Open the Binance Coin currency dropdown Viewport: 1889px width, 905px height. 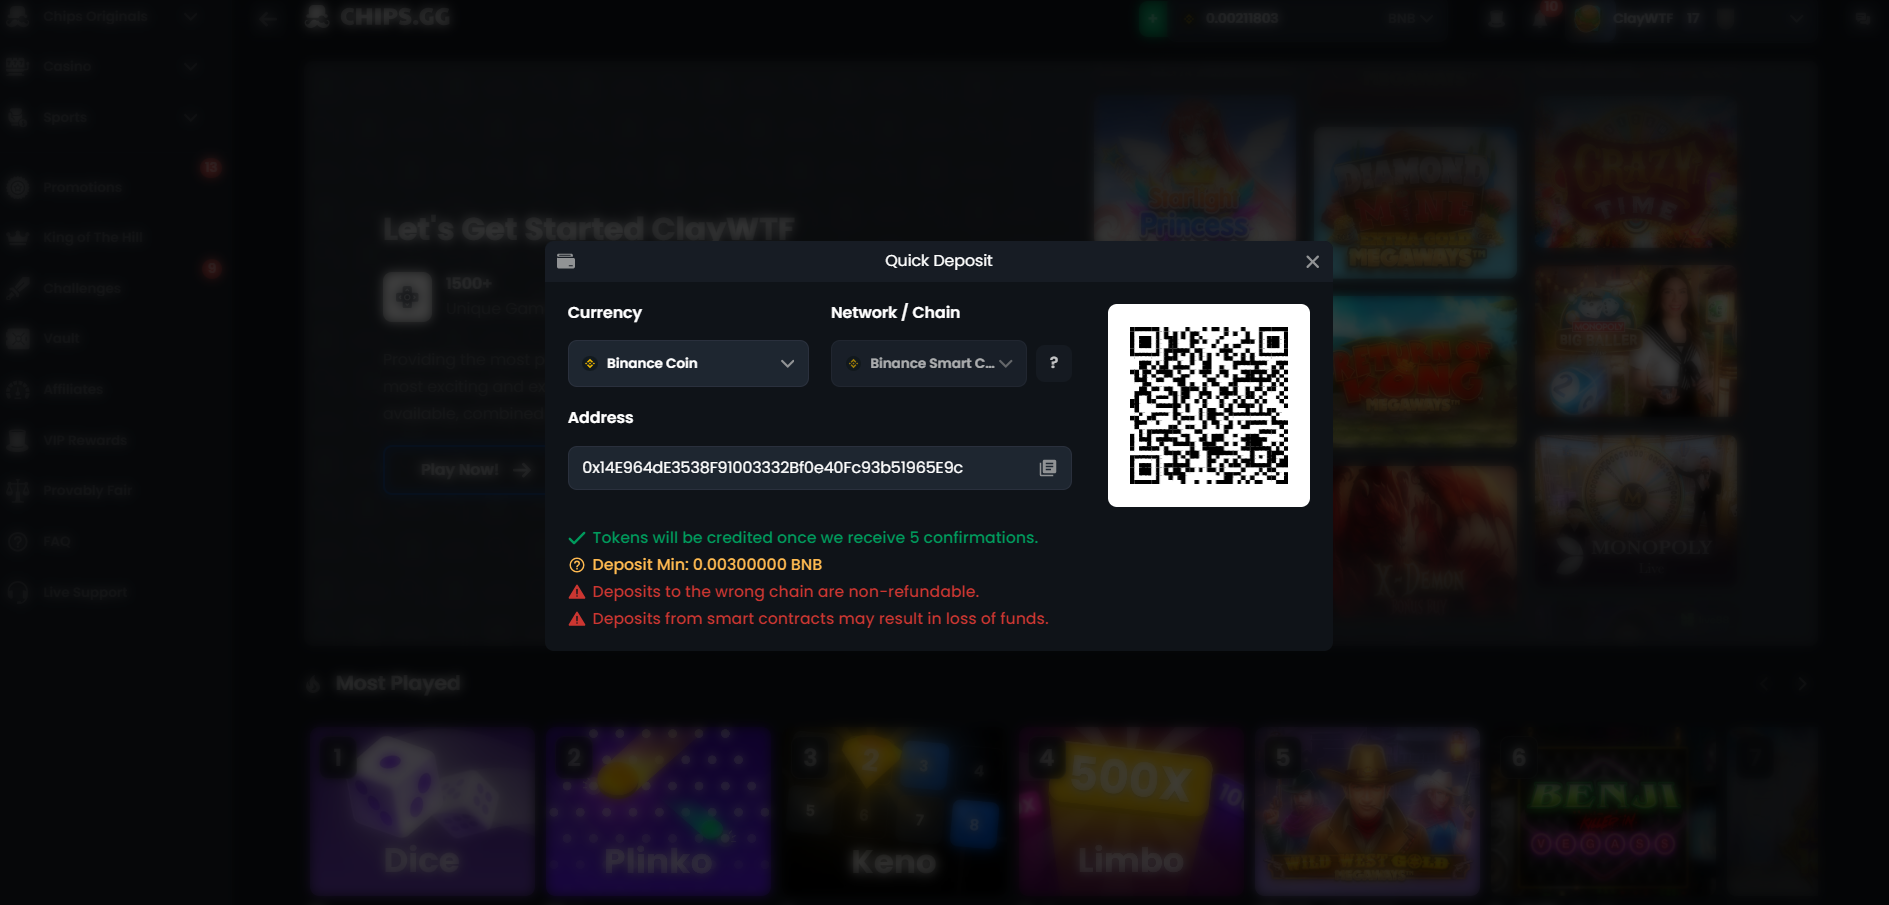688,363
